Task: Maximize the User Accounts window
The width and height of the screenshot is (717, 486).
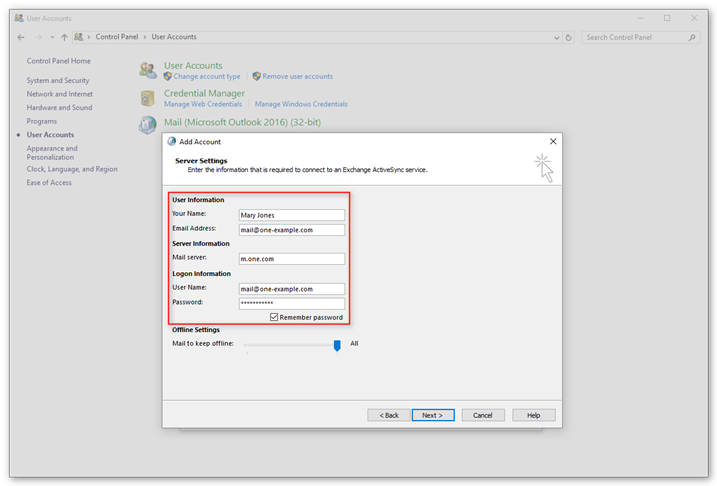Action: tap(667, 18)
